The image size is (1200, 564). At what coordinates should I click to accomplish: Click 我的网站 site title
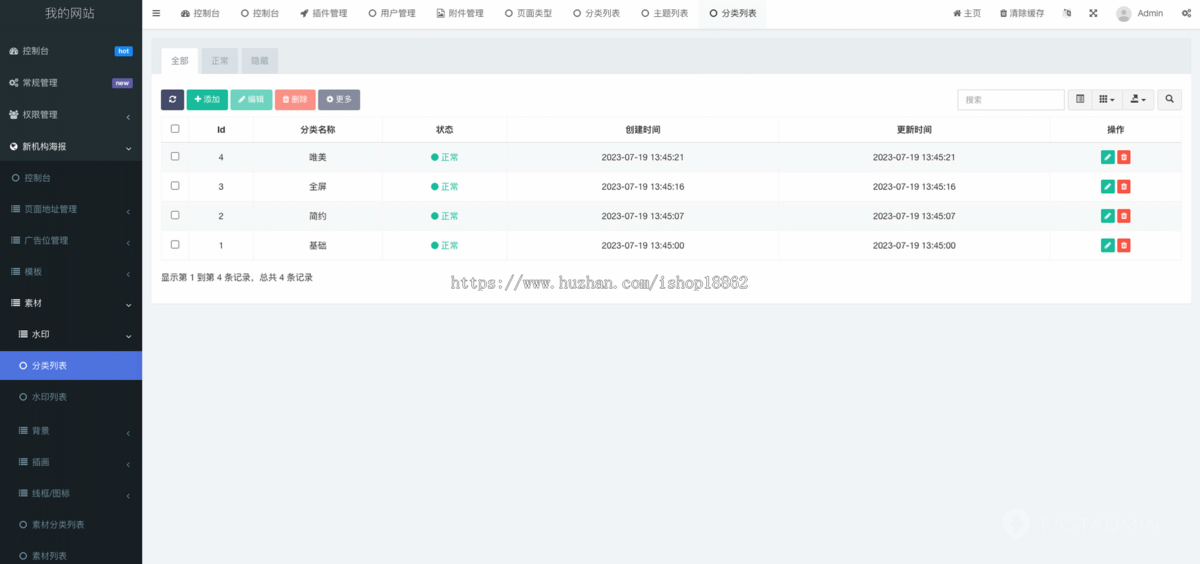click(x=71, y=14)
